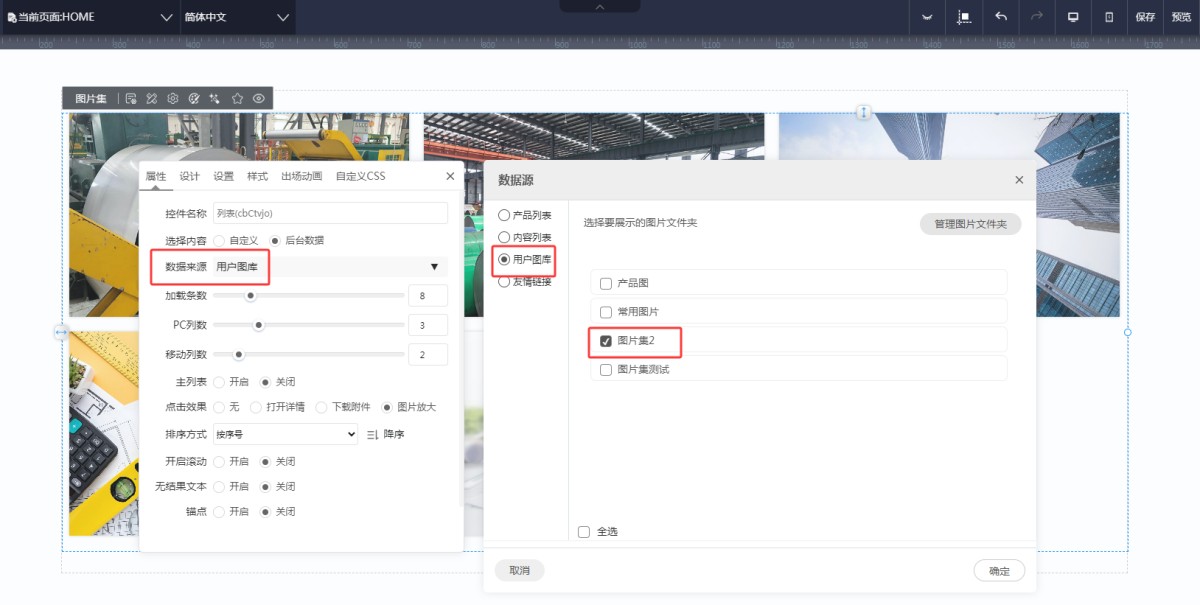Screen dimensions: 1200x605
Task: Click the star favorite icon in 图片集 toolbar
Action: click(237, 98)
